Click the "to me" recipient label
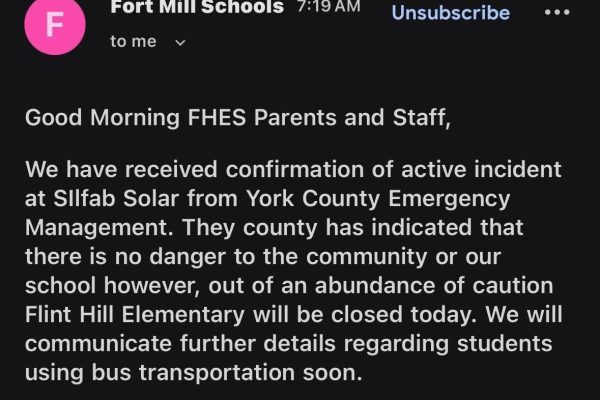 [x=133, y=42]
